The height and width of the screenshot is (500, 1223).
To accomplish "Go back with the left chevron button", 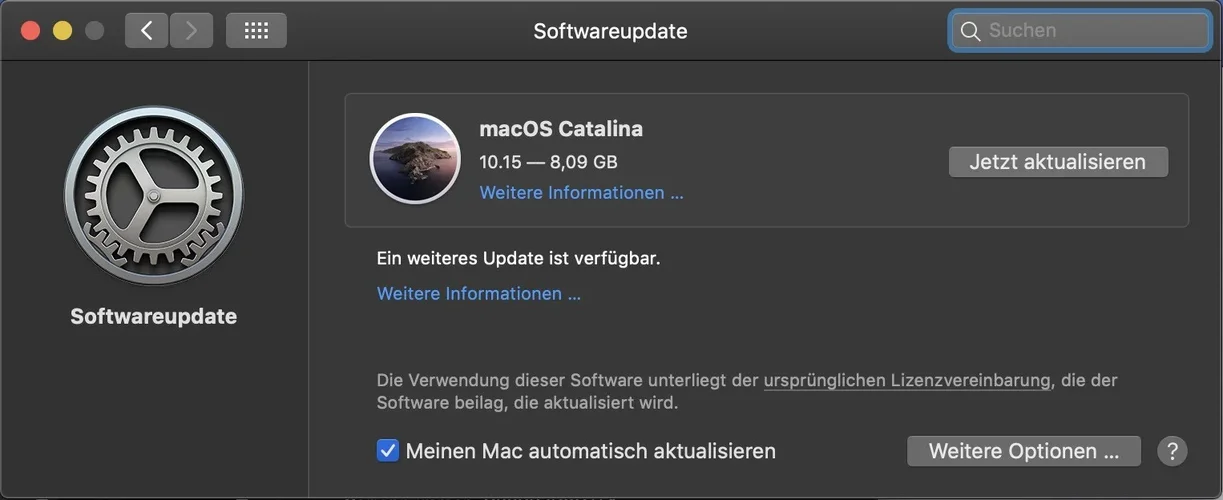I will pyautogui.click(x=146, y=30).
